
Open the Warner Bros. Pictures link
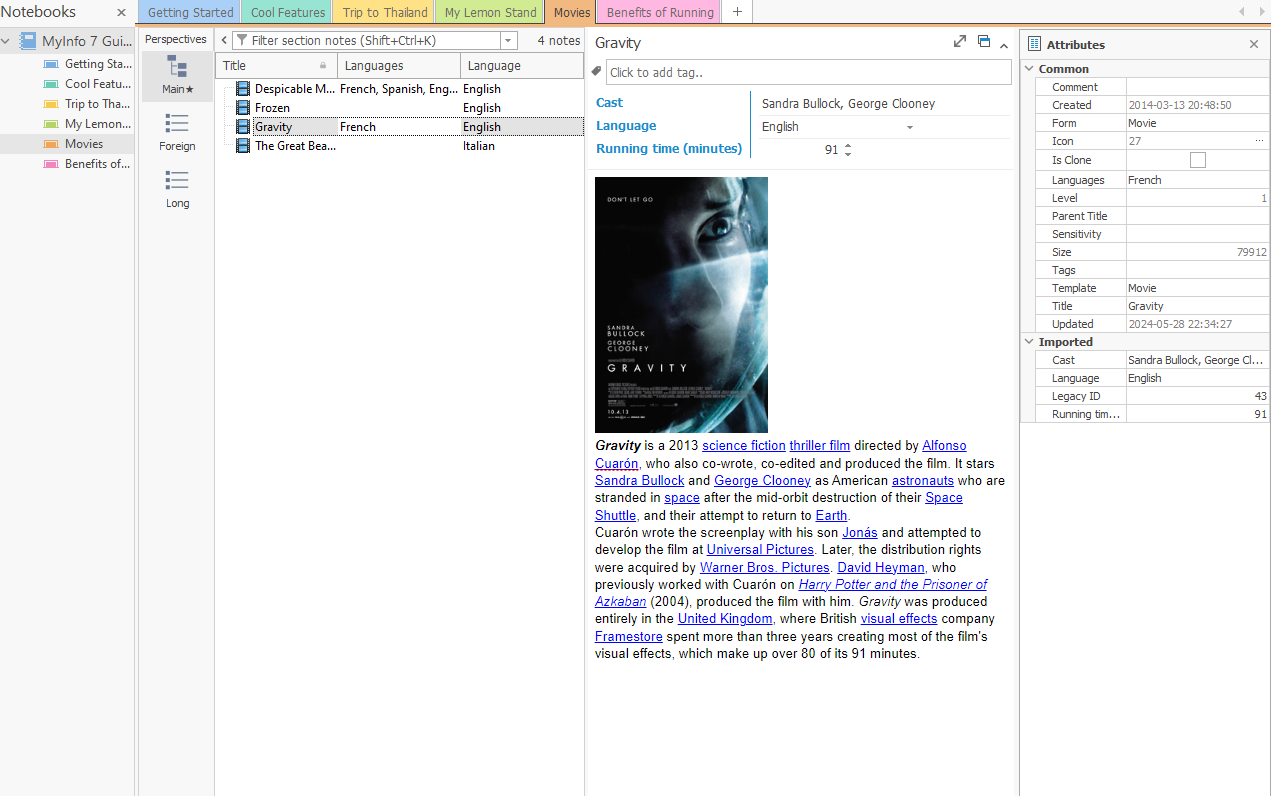pos(764,567)
